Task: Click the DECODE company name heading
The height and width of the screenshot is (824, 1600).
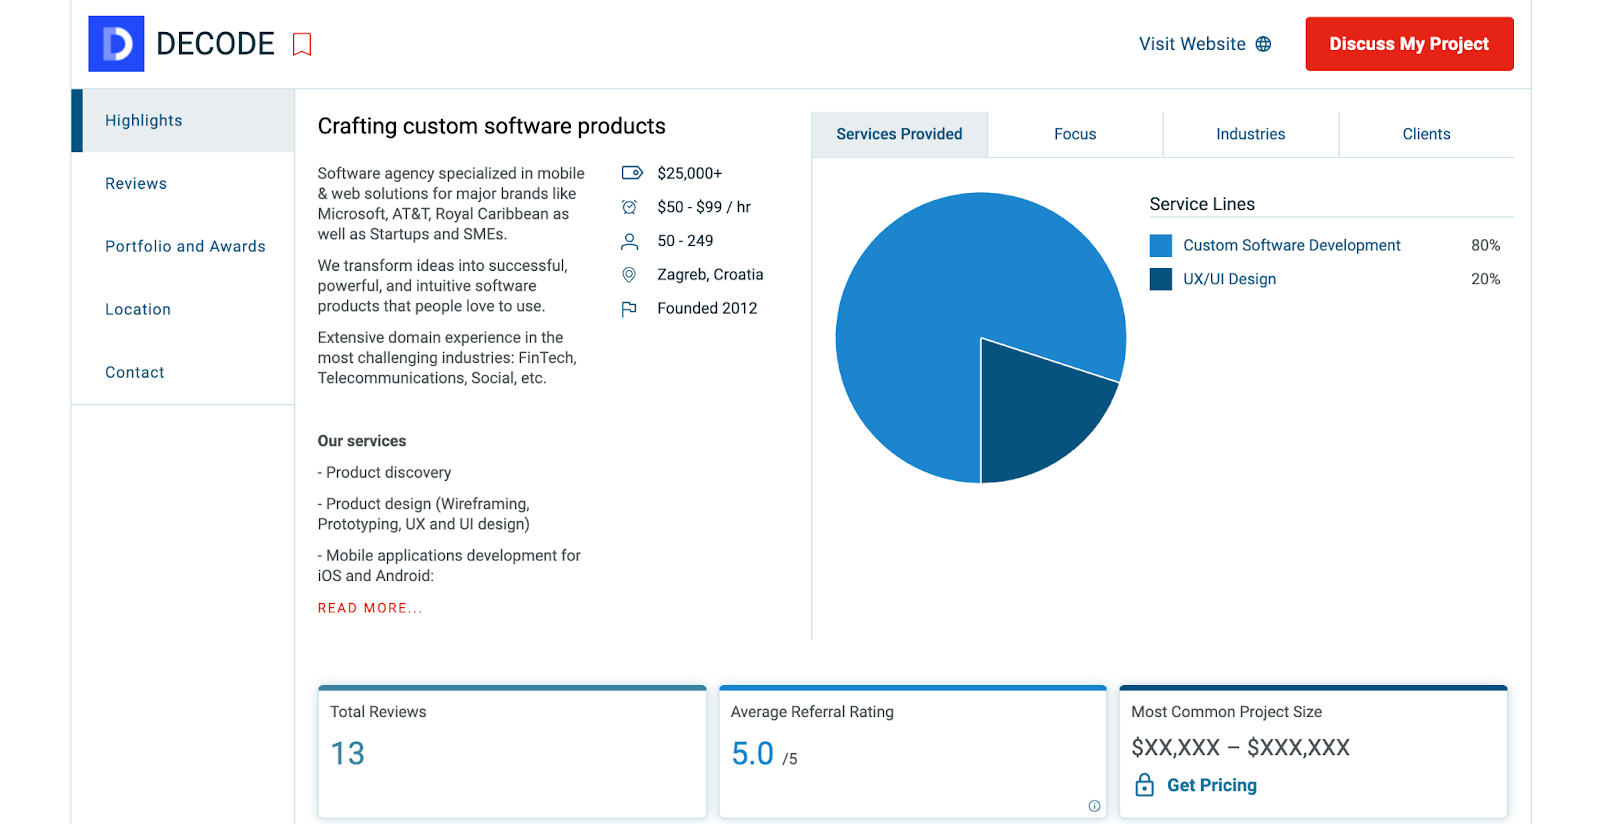Action: point(215,44)
